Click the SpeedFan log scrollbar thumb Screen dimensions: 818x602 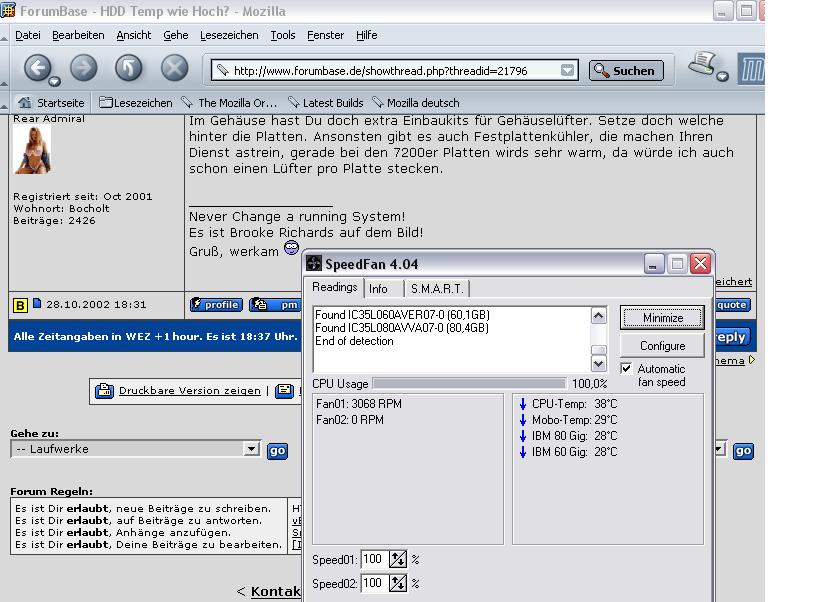point(598,350)
